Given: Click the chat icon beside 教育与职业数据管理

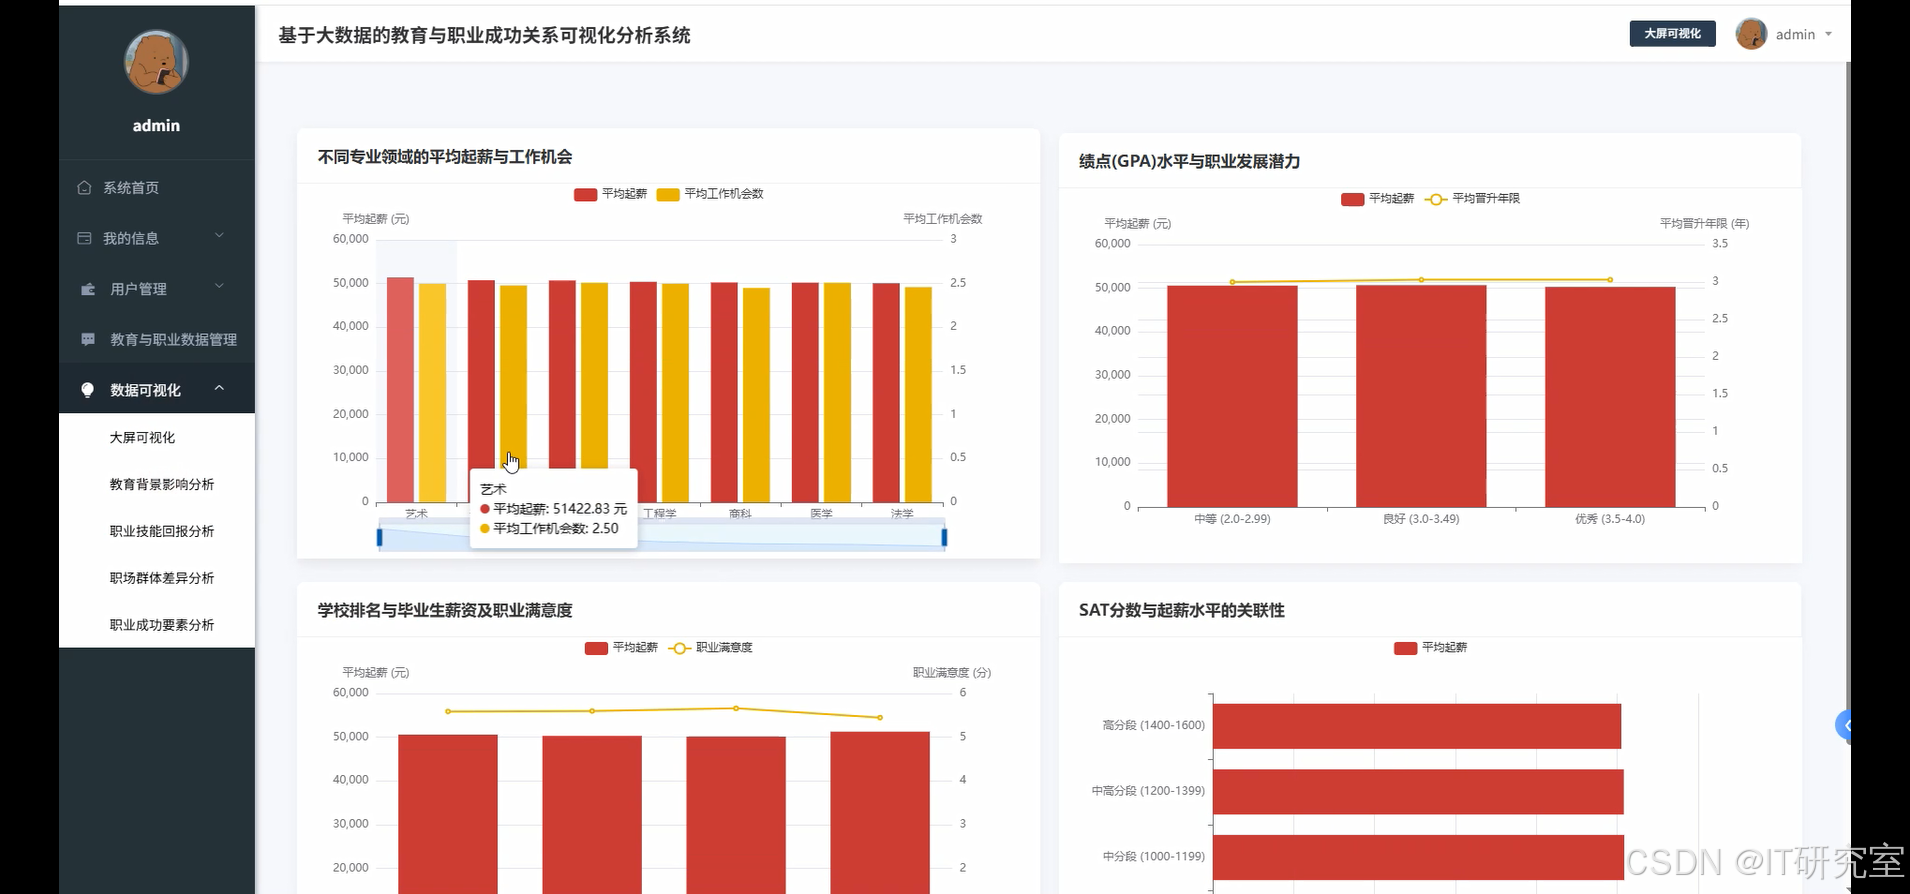Looking at the screenshot, I should (88, 339).
